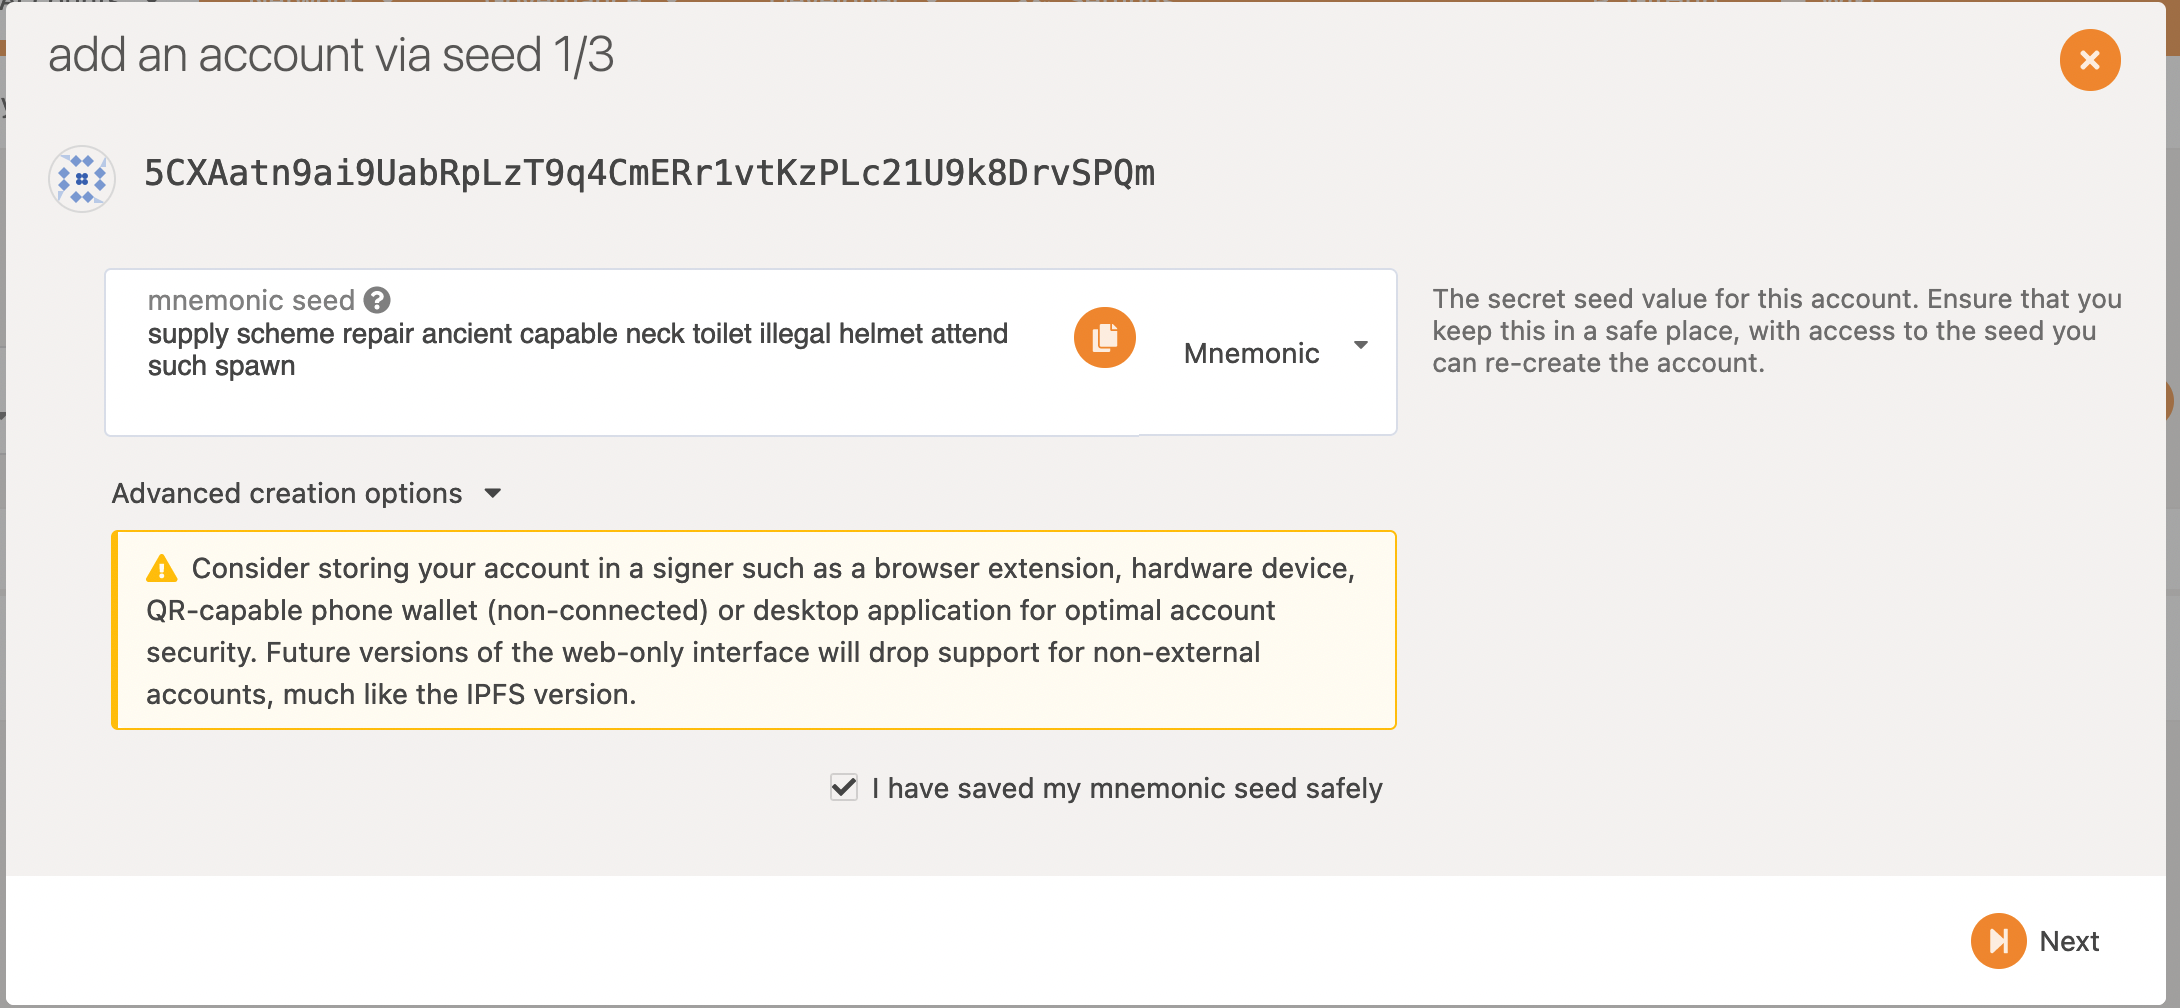The image size is (2180, 1008).
Task: Click the Next button label
Action: [x=2069, y=941]
